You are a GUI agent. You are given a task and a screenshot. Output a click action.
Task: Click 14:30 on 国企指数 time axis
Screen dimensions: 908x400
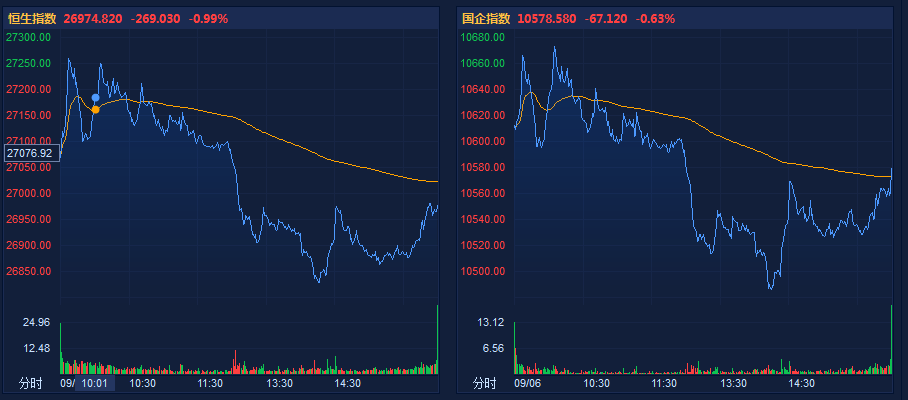click(x=801, y=383)
